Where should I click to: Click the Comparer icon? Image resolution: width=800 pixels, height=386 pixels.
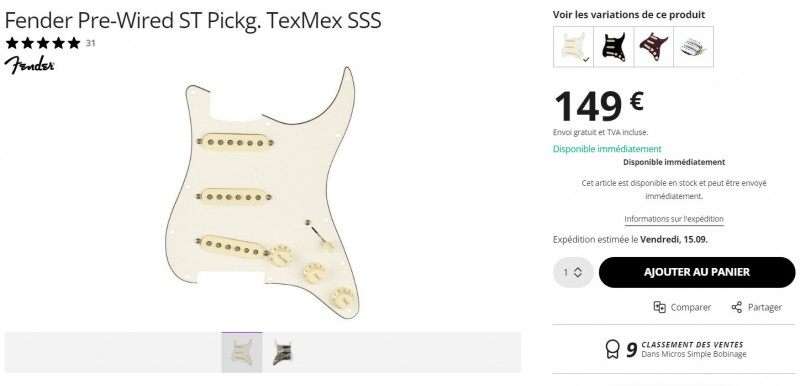click(x=660, y=307)
